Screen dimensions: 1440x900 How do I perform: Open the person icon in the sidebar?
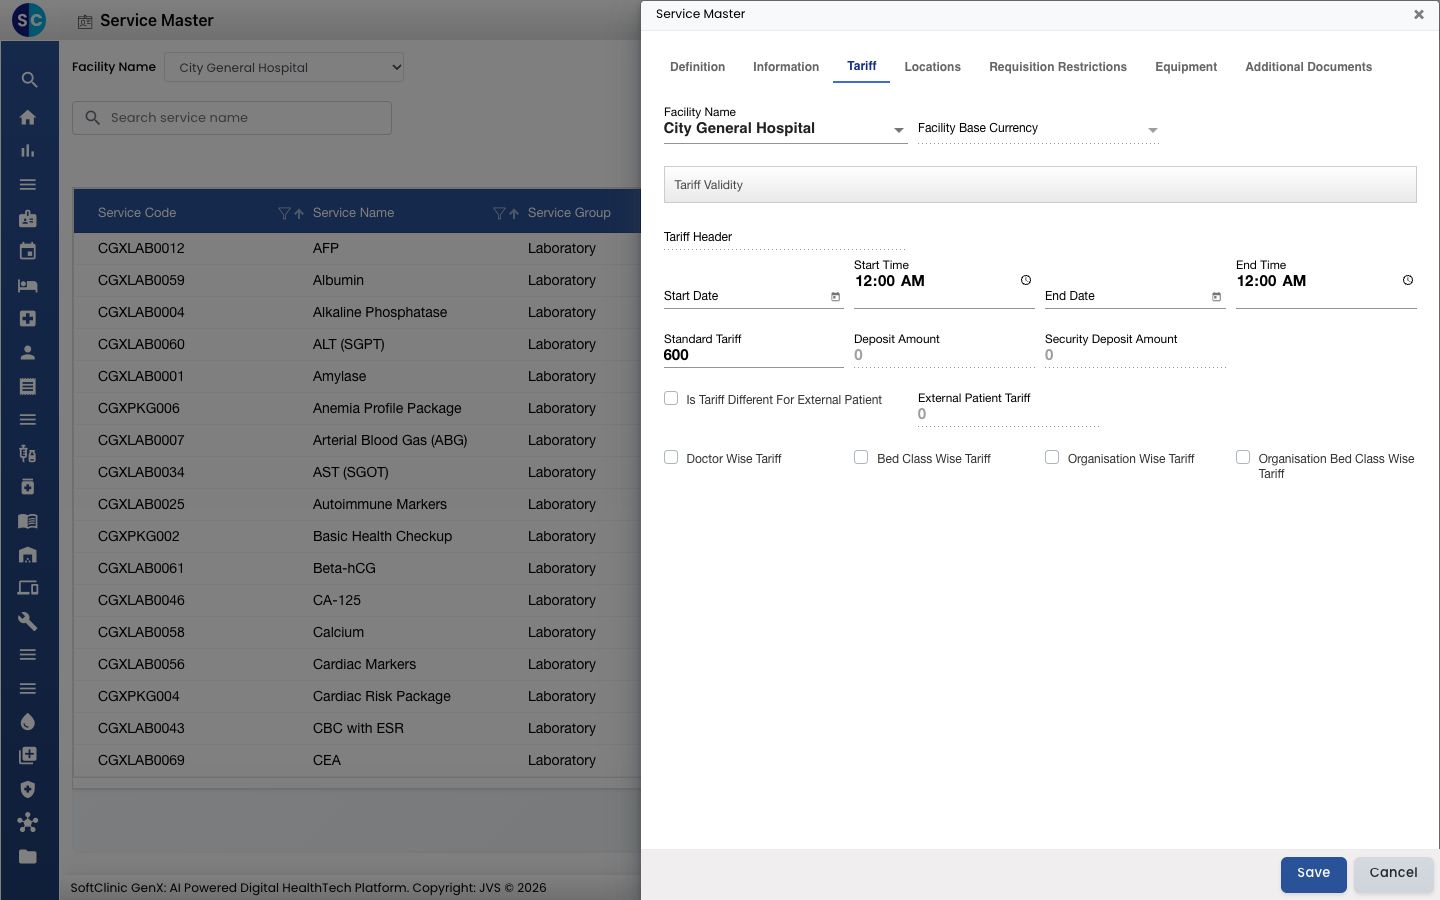coord(28,352)
